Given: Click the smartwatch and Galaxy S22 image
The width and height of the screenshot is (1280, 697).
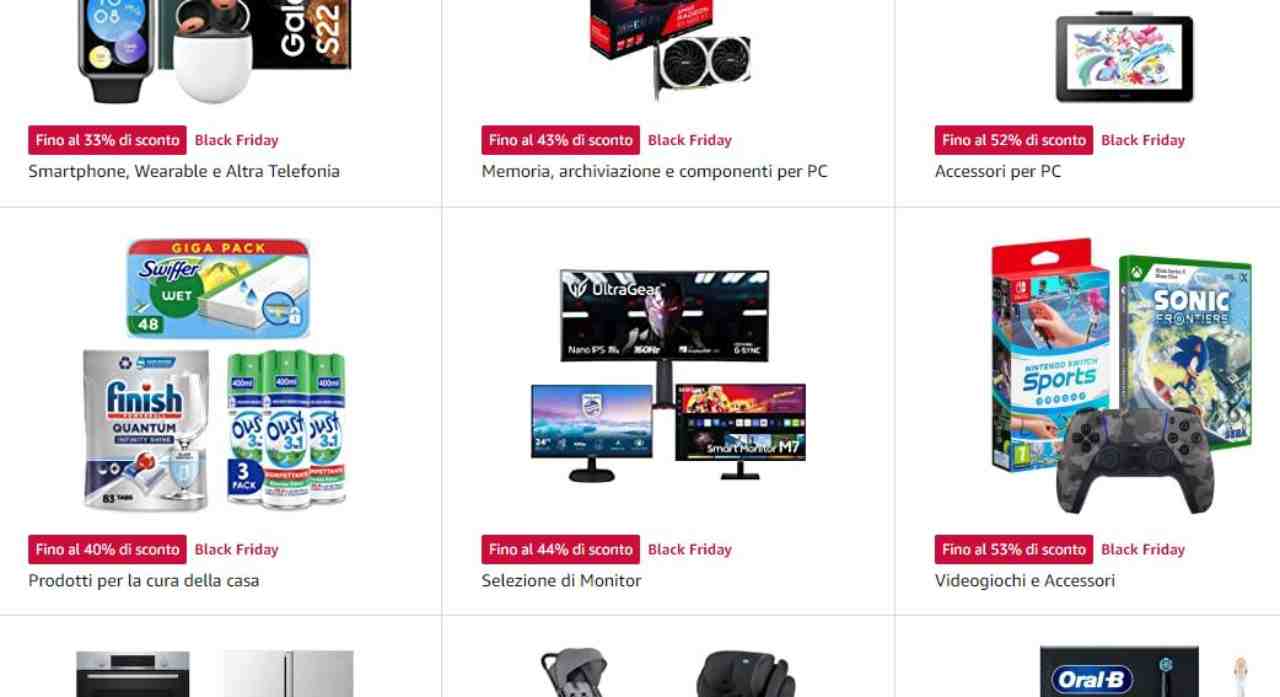Looking at the screenshot, I should [x=215, y=50].
